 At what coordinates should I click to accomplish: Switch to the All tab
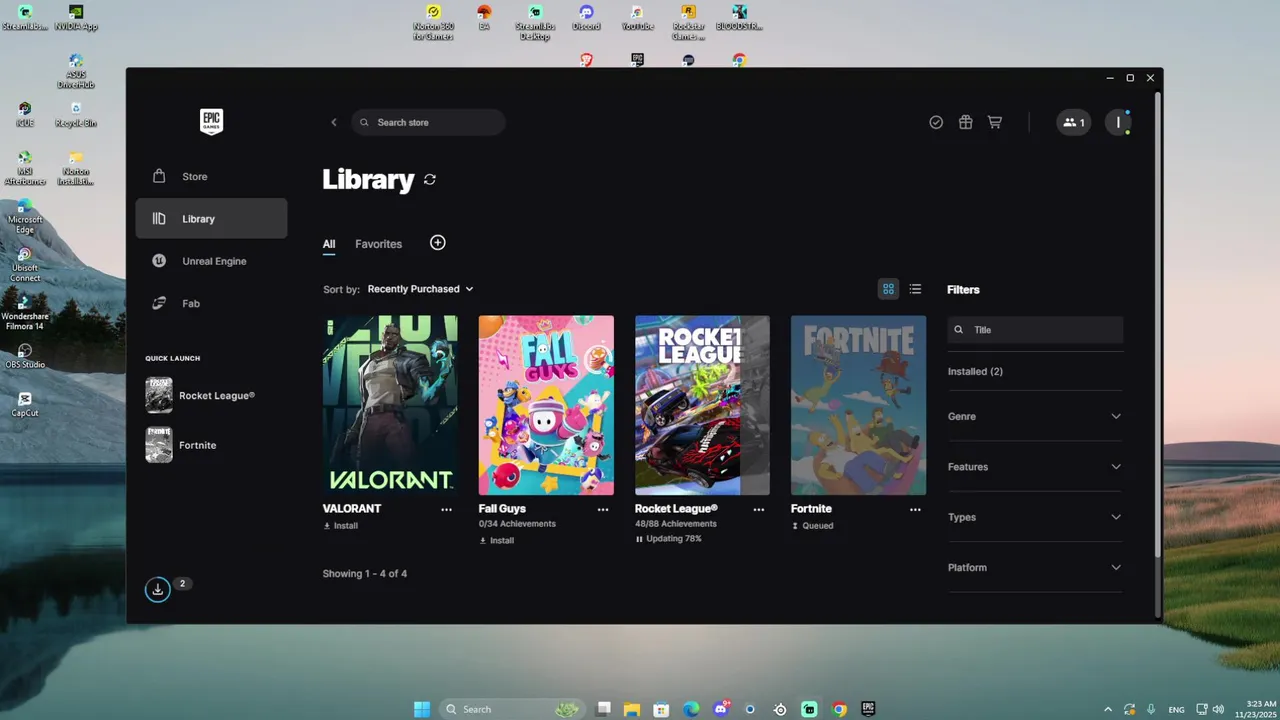click(x=329, y=244)
